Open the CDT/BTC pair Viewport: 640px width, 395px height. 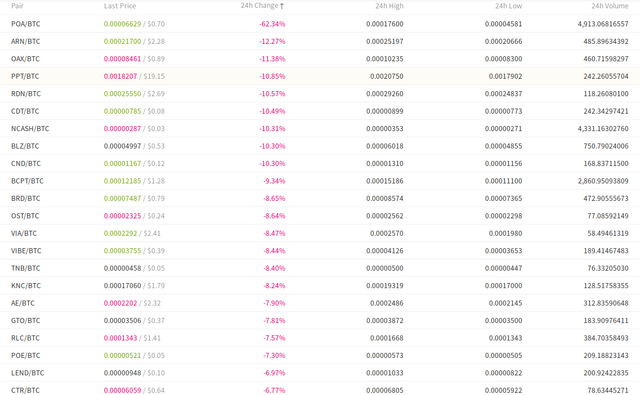[x=25, y=111]
